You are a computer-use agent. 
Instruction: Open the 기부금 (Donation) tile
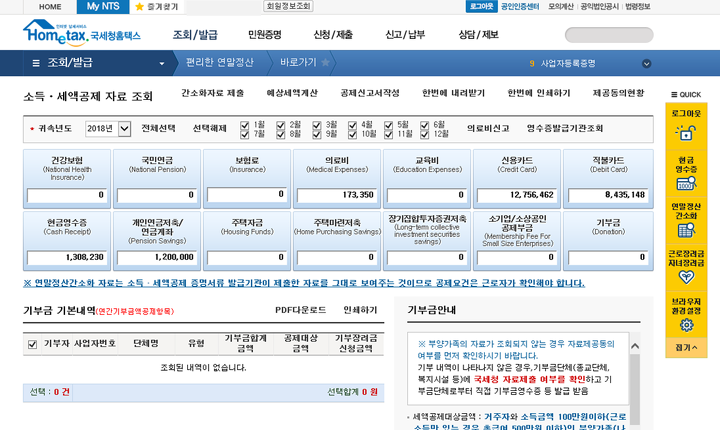608,241
